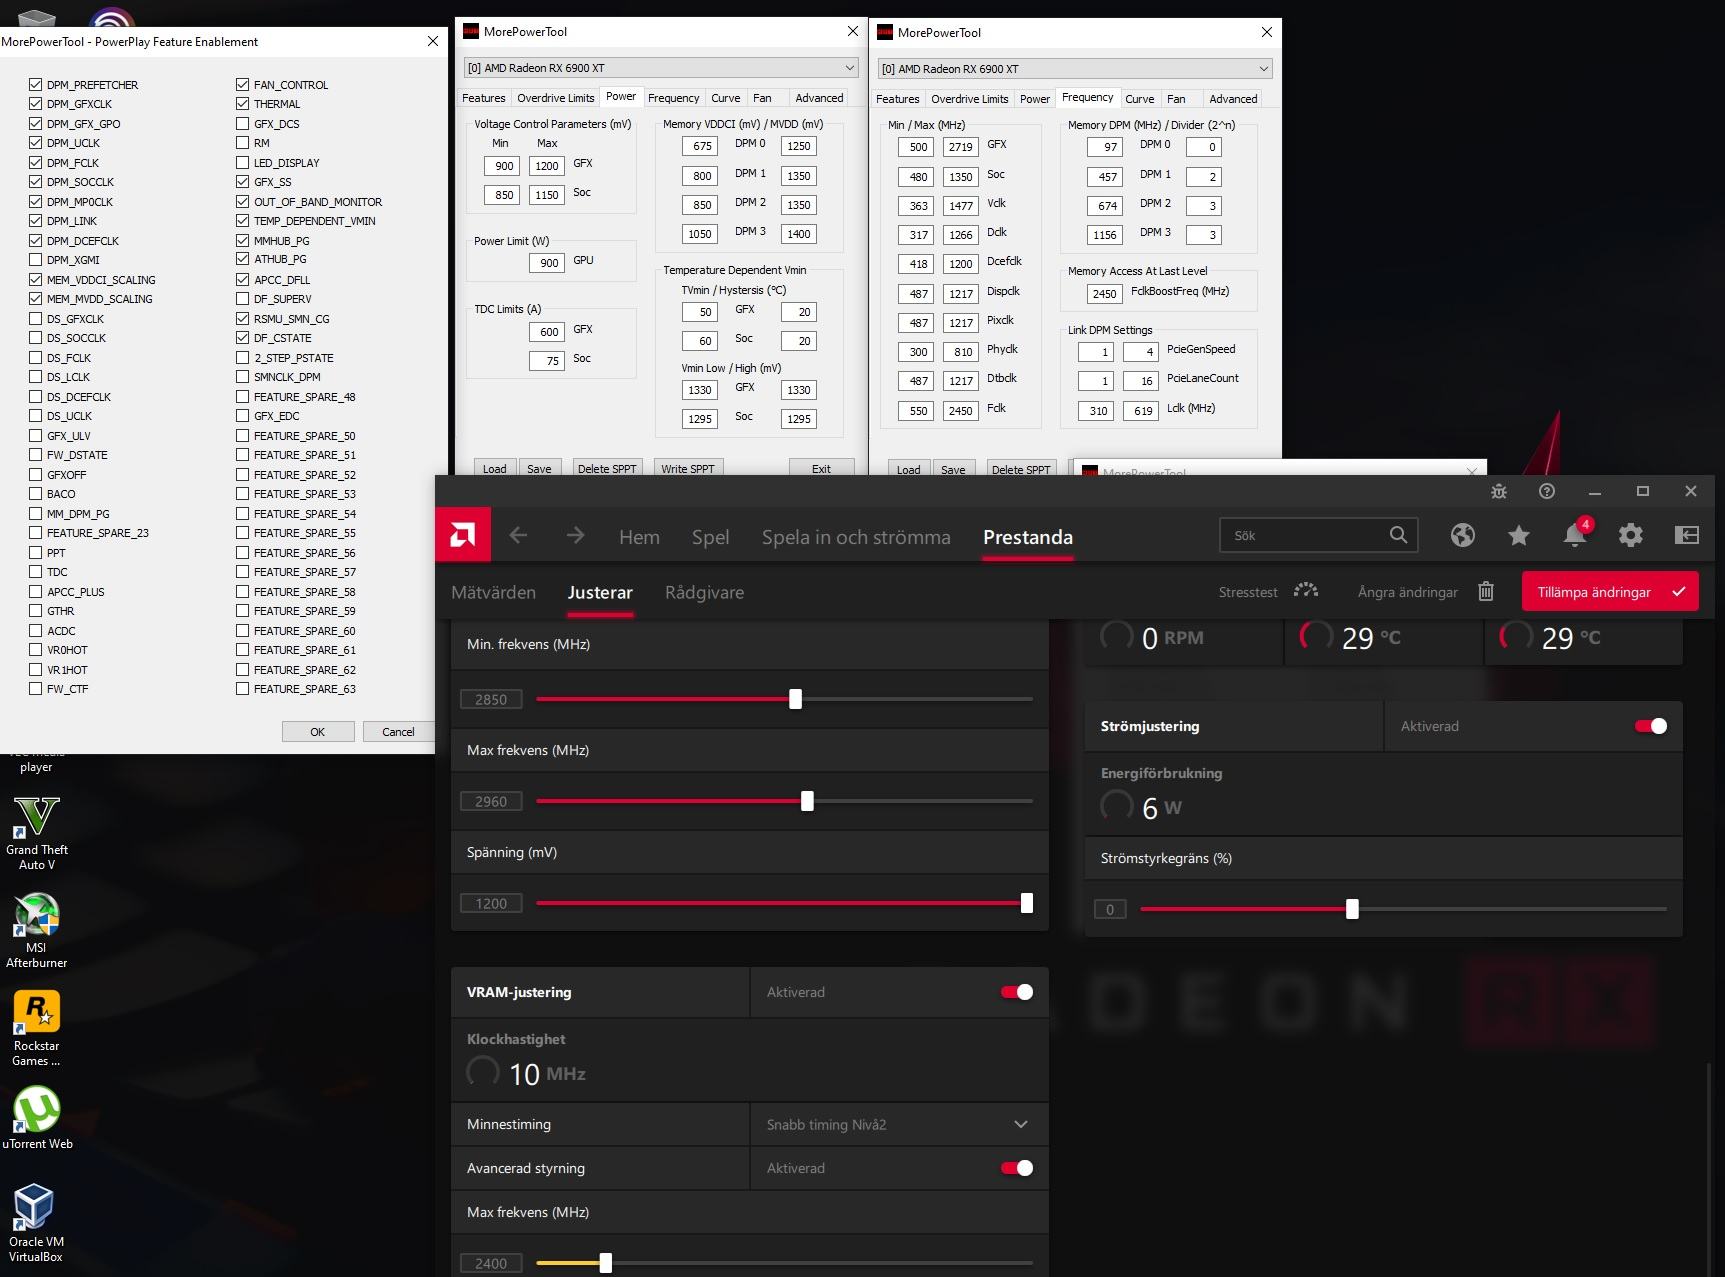The width and height of the screenshot is (1725, 1277).
Task: Go to the Spel section
Action: pos(710,537)
